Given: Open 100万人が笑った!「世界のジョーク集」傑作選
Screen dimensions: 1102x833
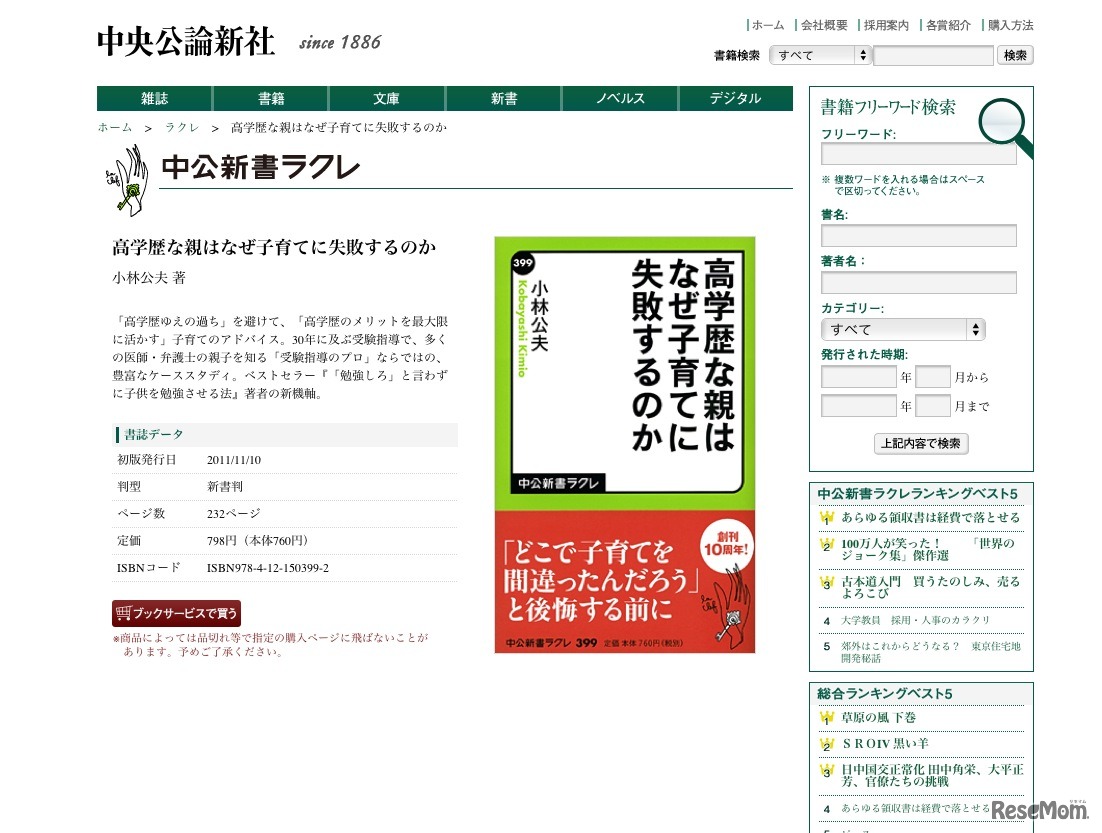Looking at the screenshot, I should pos(928,549).
